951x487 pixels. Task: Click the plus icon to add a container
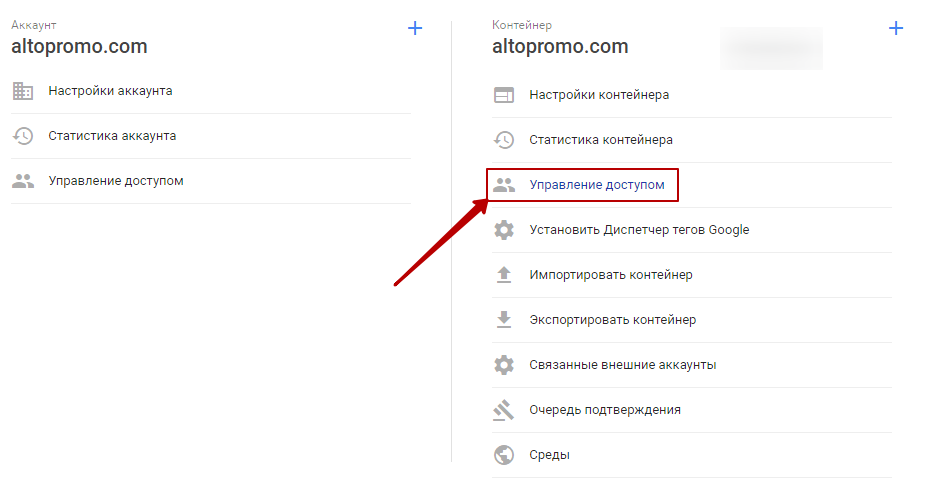click(x=896, y=28)
